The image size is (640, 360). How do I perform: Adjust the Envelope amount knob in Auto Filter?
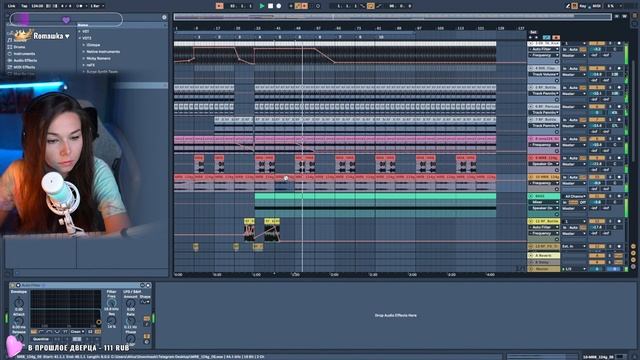click(18, 303)
